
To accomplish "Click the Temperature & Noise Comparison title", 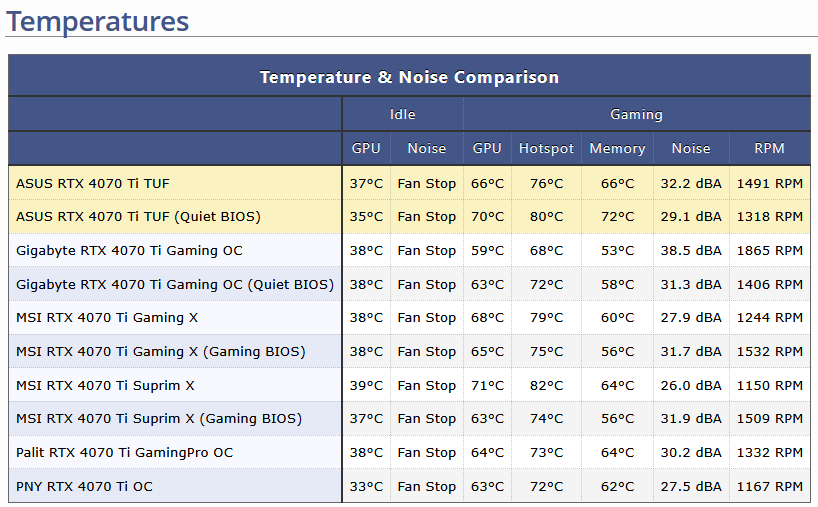I will [x=409, y=77].
